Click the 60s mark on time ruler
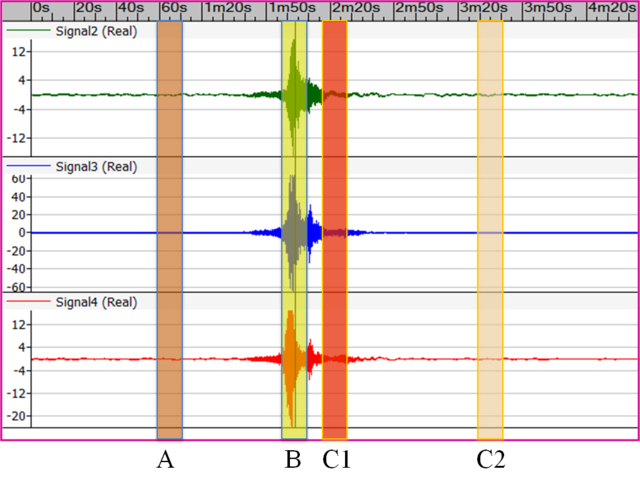Viewport: 640px width, 479px height. coord(174,8)
